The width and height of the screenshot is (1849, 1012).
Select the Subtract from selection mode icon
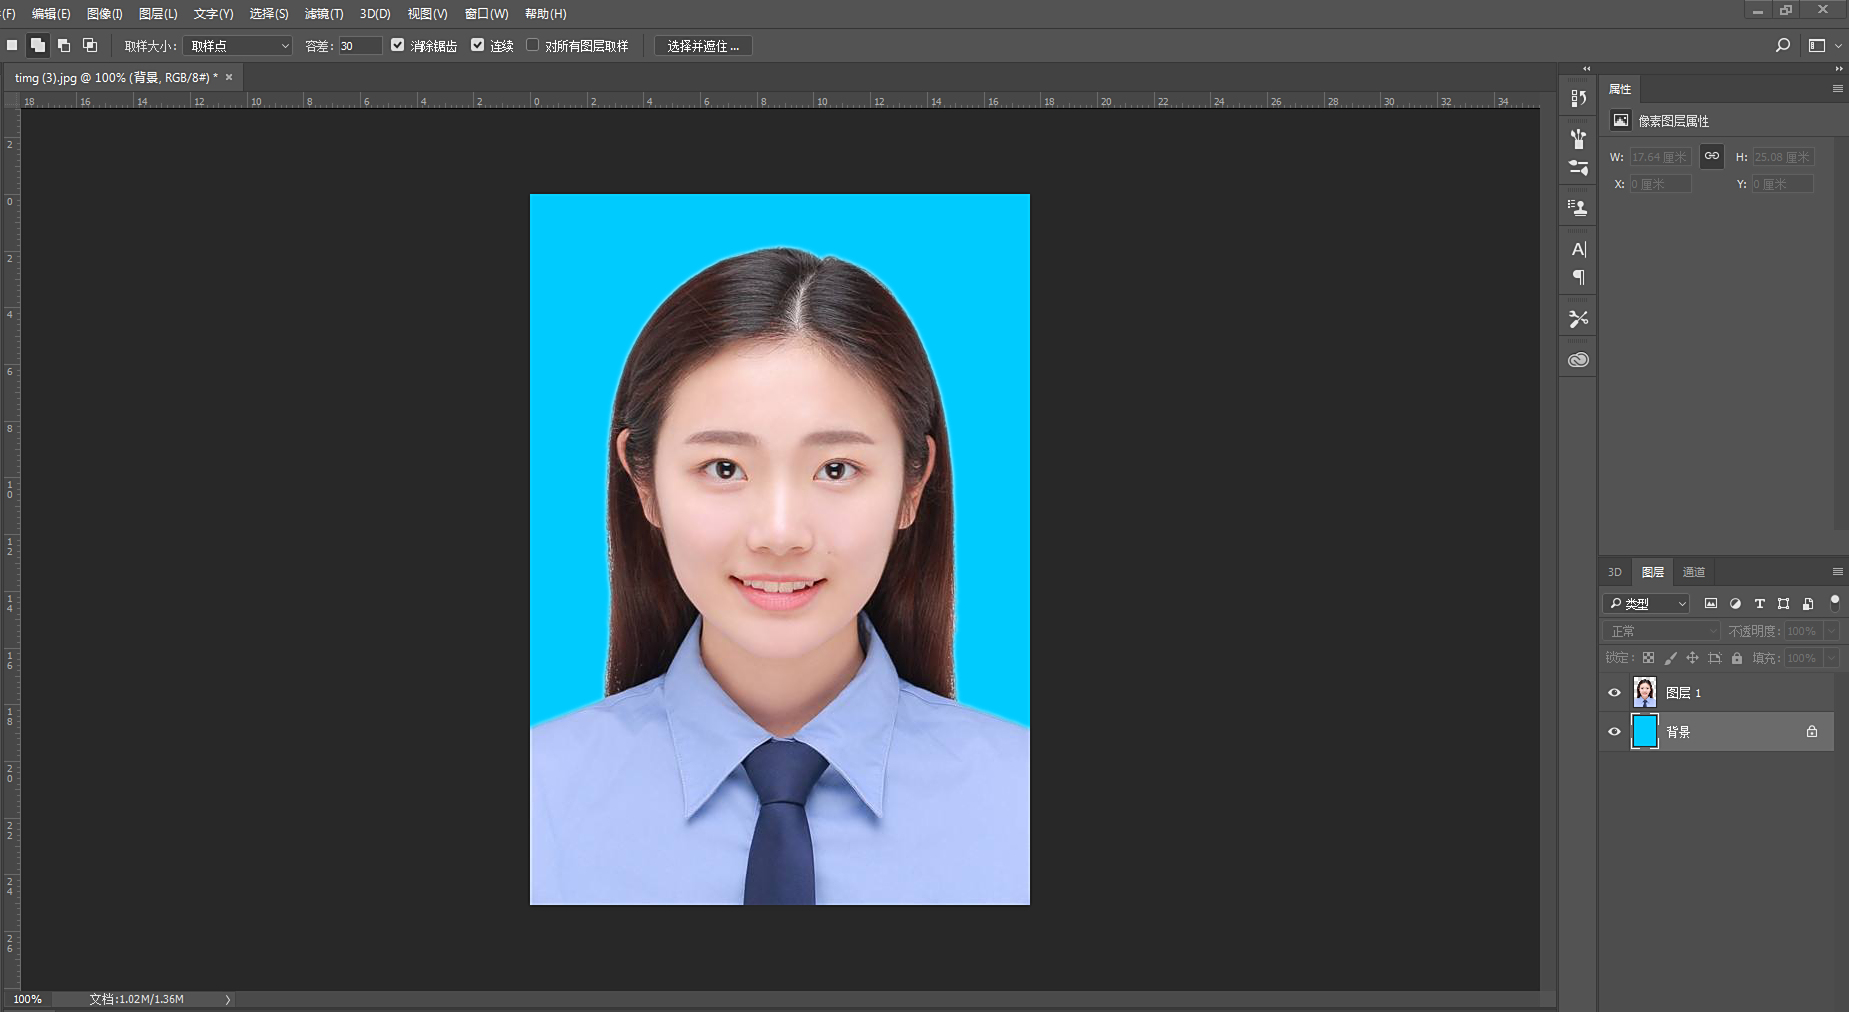(x=64, y=46)
